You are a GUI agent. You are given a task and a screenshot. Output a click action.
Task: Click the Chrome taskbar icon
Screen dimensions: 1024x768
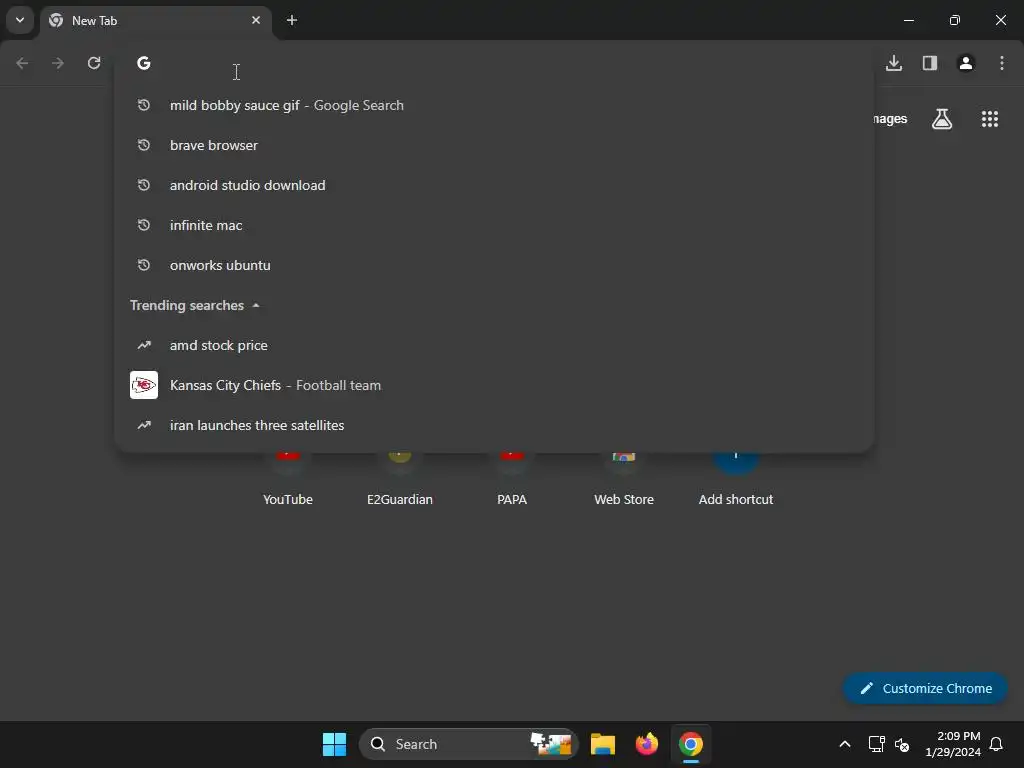690,744
